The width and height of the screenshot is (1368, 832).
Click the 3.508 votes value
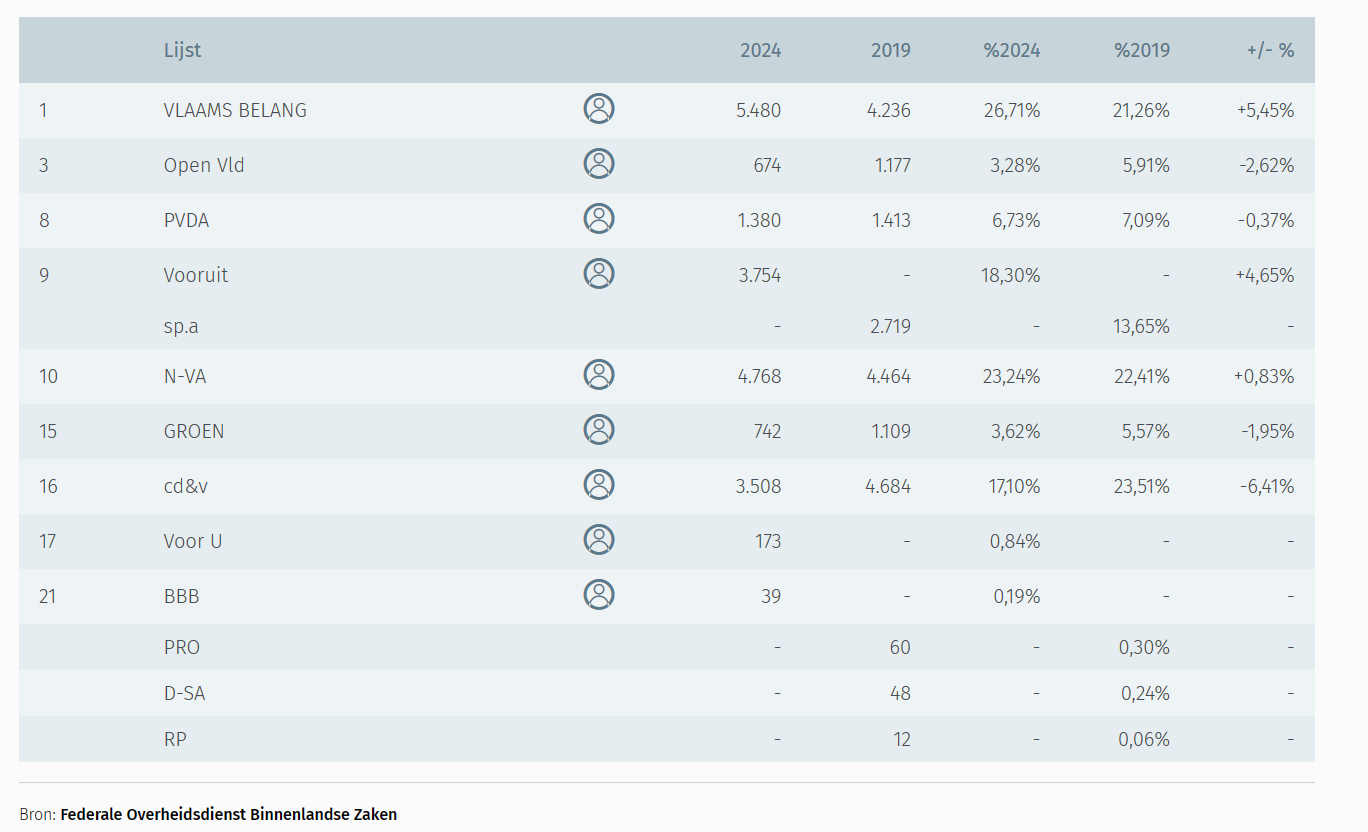(760, 487)
